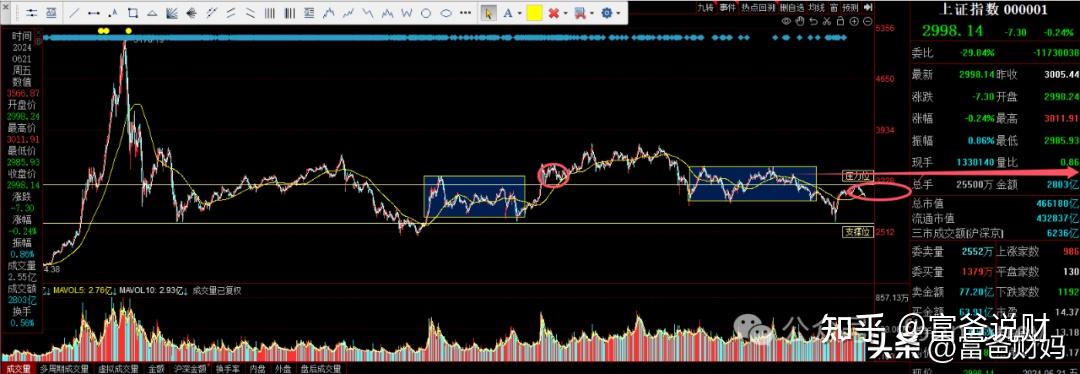1080x374 pixels.
Task: Zoom out the chart with minus icon
Action: tap(868, 21)
